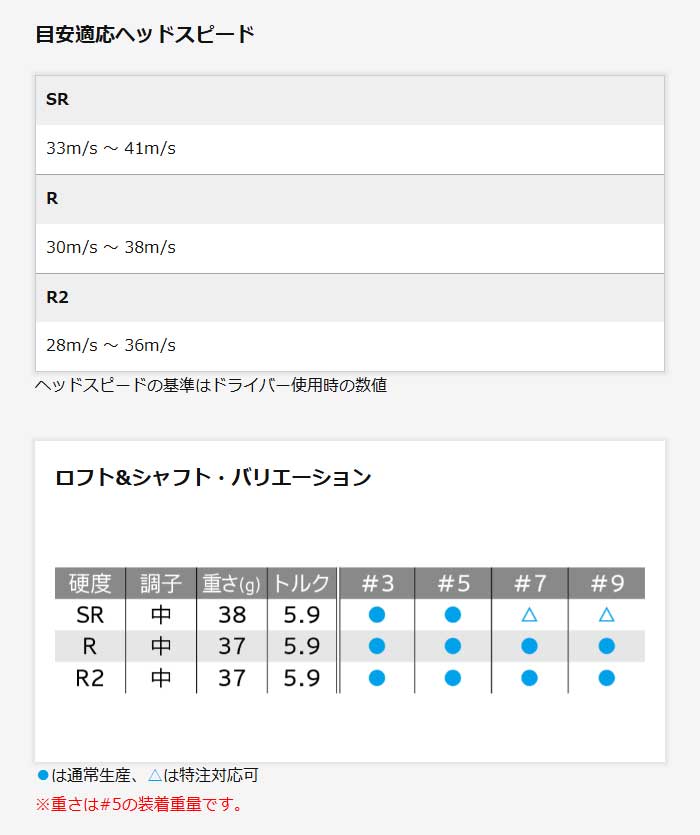Click the 33m/s ～ 41m/s value
Viewport: 700px width, 835px height.
(111, 149)
